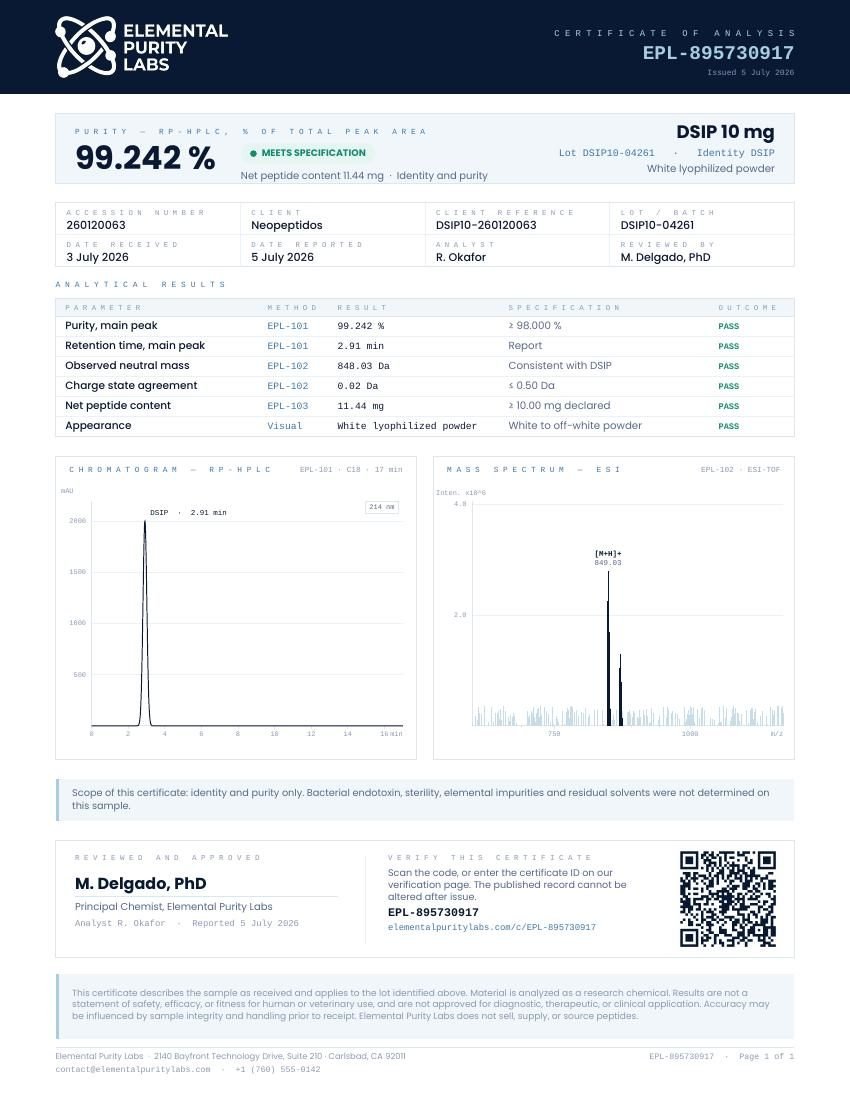The image size is (850, 1100).
Task: Open the elementalpuritylabs.com/c/EPL-895730917 link
Action: [492, 927]
